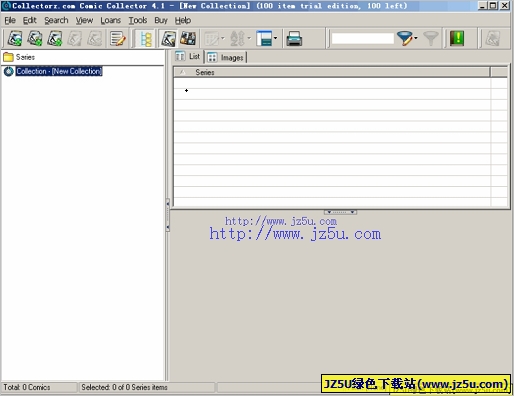Image resolution: width=514 pixels, height=396 pixels.
Task: Switch to the cover thumbnails view icon
Action: pos(188,39)
